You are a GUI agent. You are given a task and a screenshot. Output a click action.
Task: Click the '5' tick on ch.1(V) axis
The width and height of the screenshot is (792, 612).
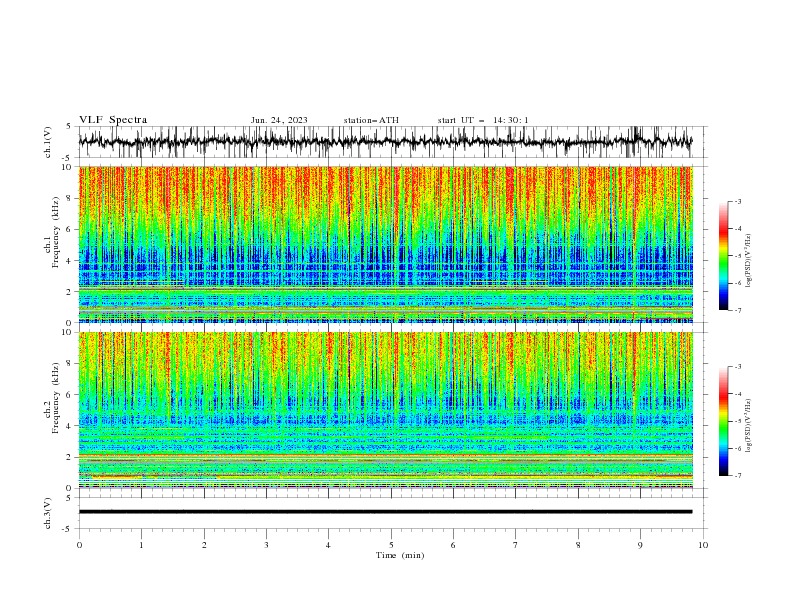tap(70, 127)
